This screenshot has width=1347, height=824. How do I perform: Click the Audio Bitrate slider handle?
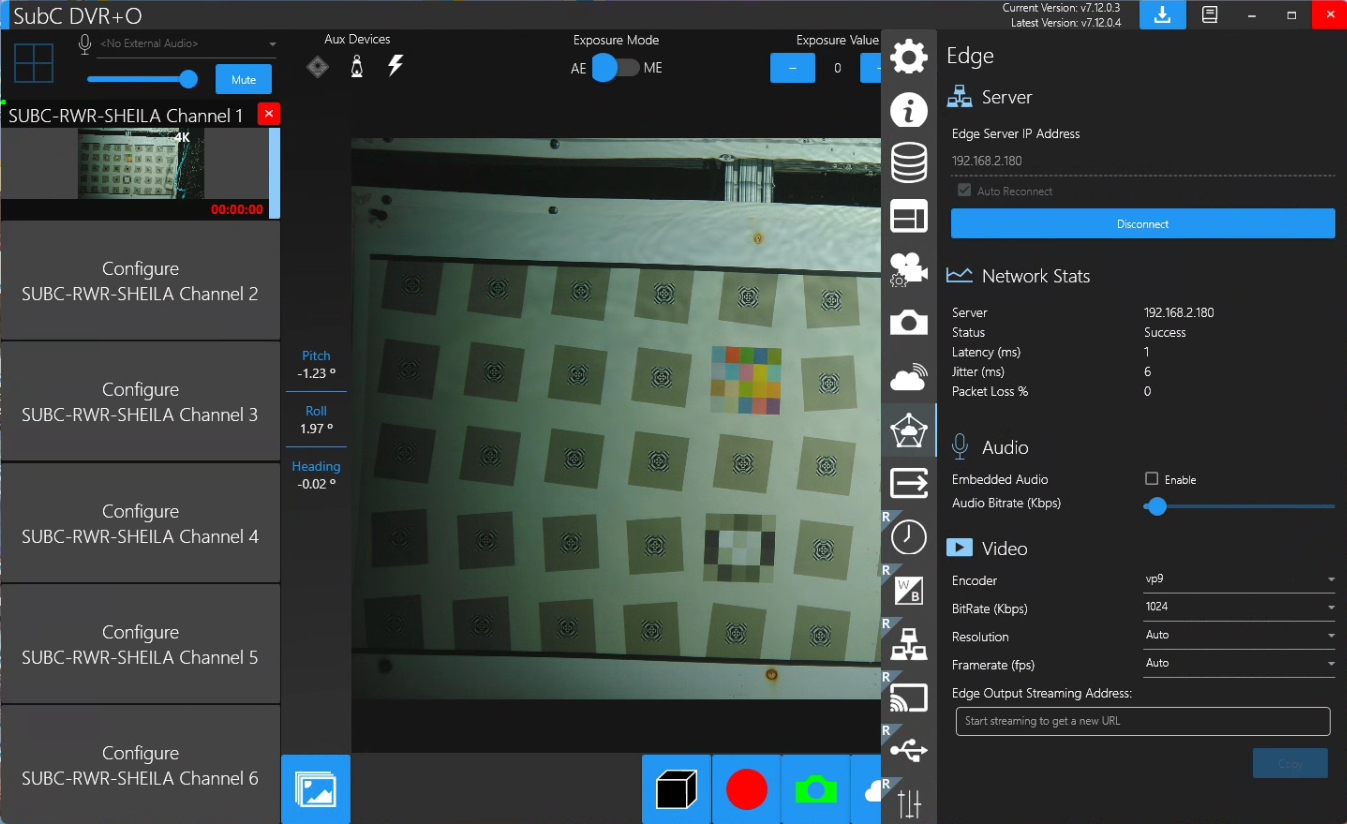click(x=1157, y=507)
